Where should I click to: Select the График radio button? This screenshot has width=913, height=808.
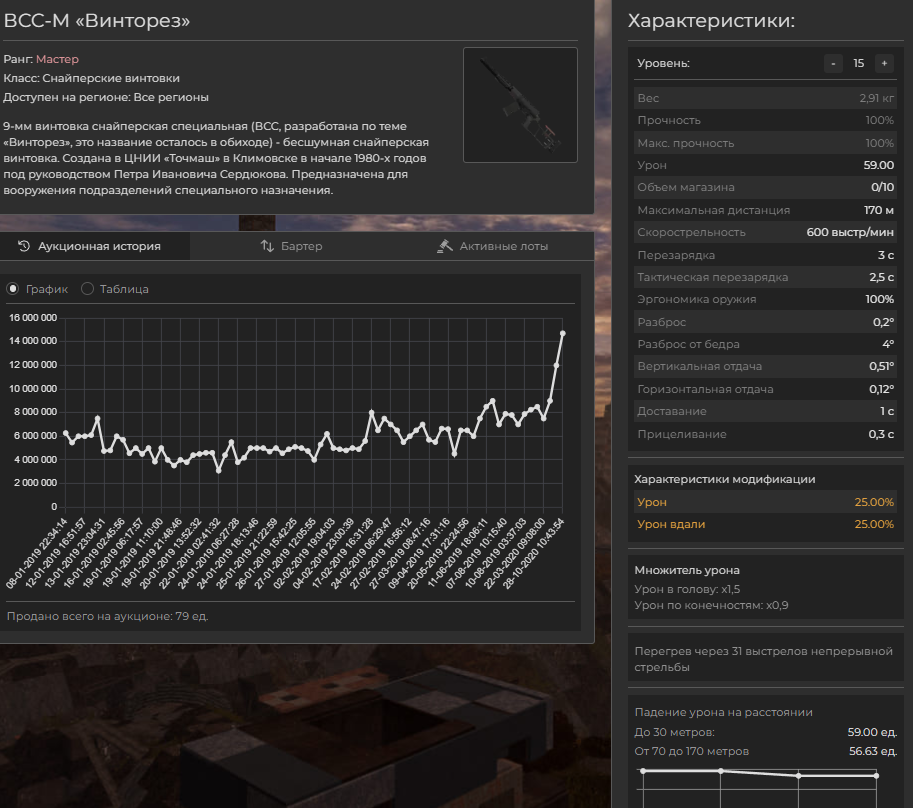coord(13,289)
